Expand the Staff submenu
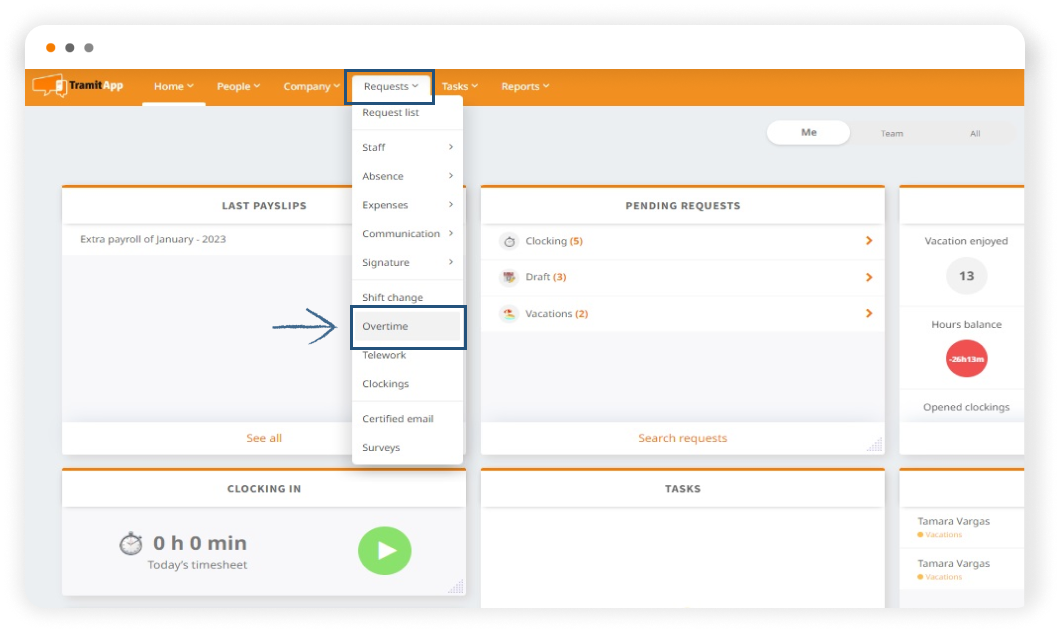Viewport: 1061px width, 633px height. (407, 148)
